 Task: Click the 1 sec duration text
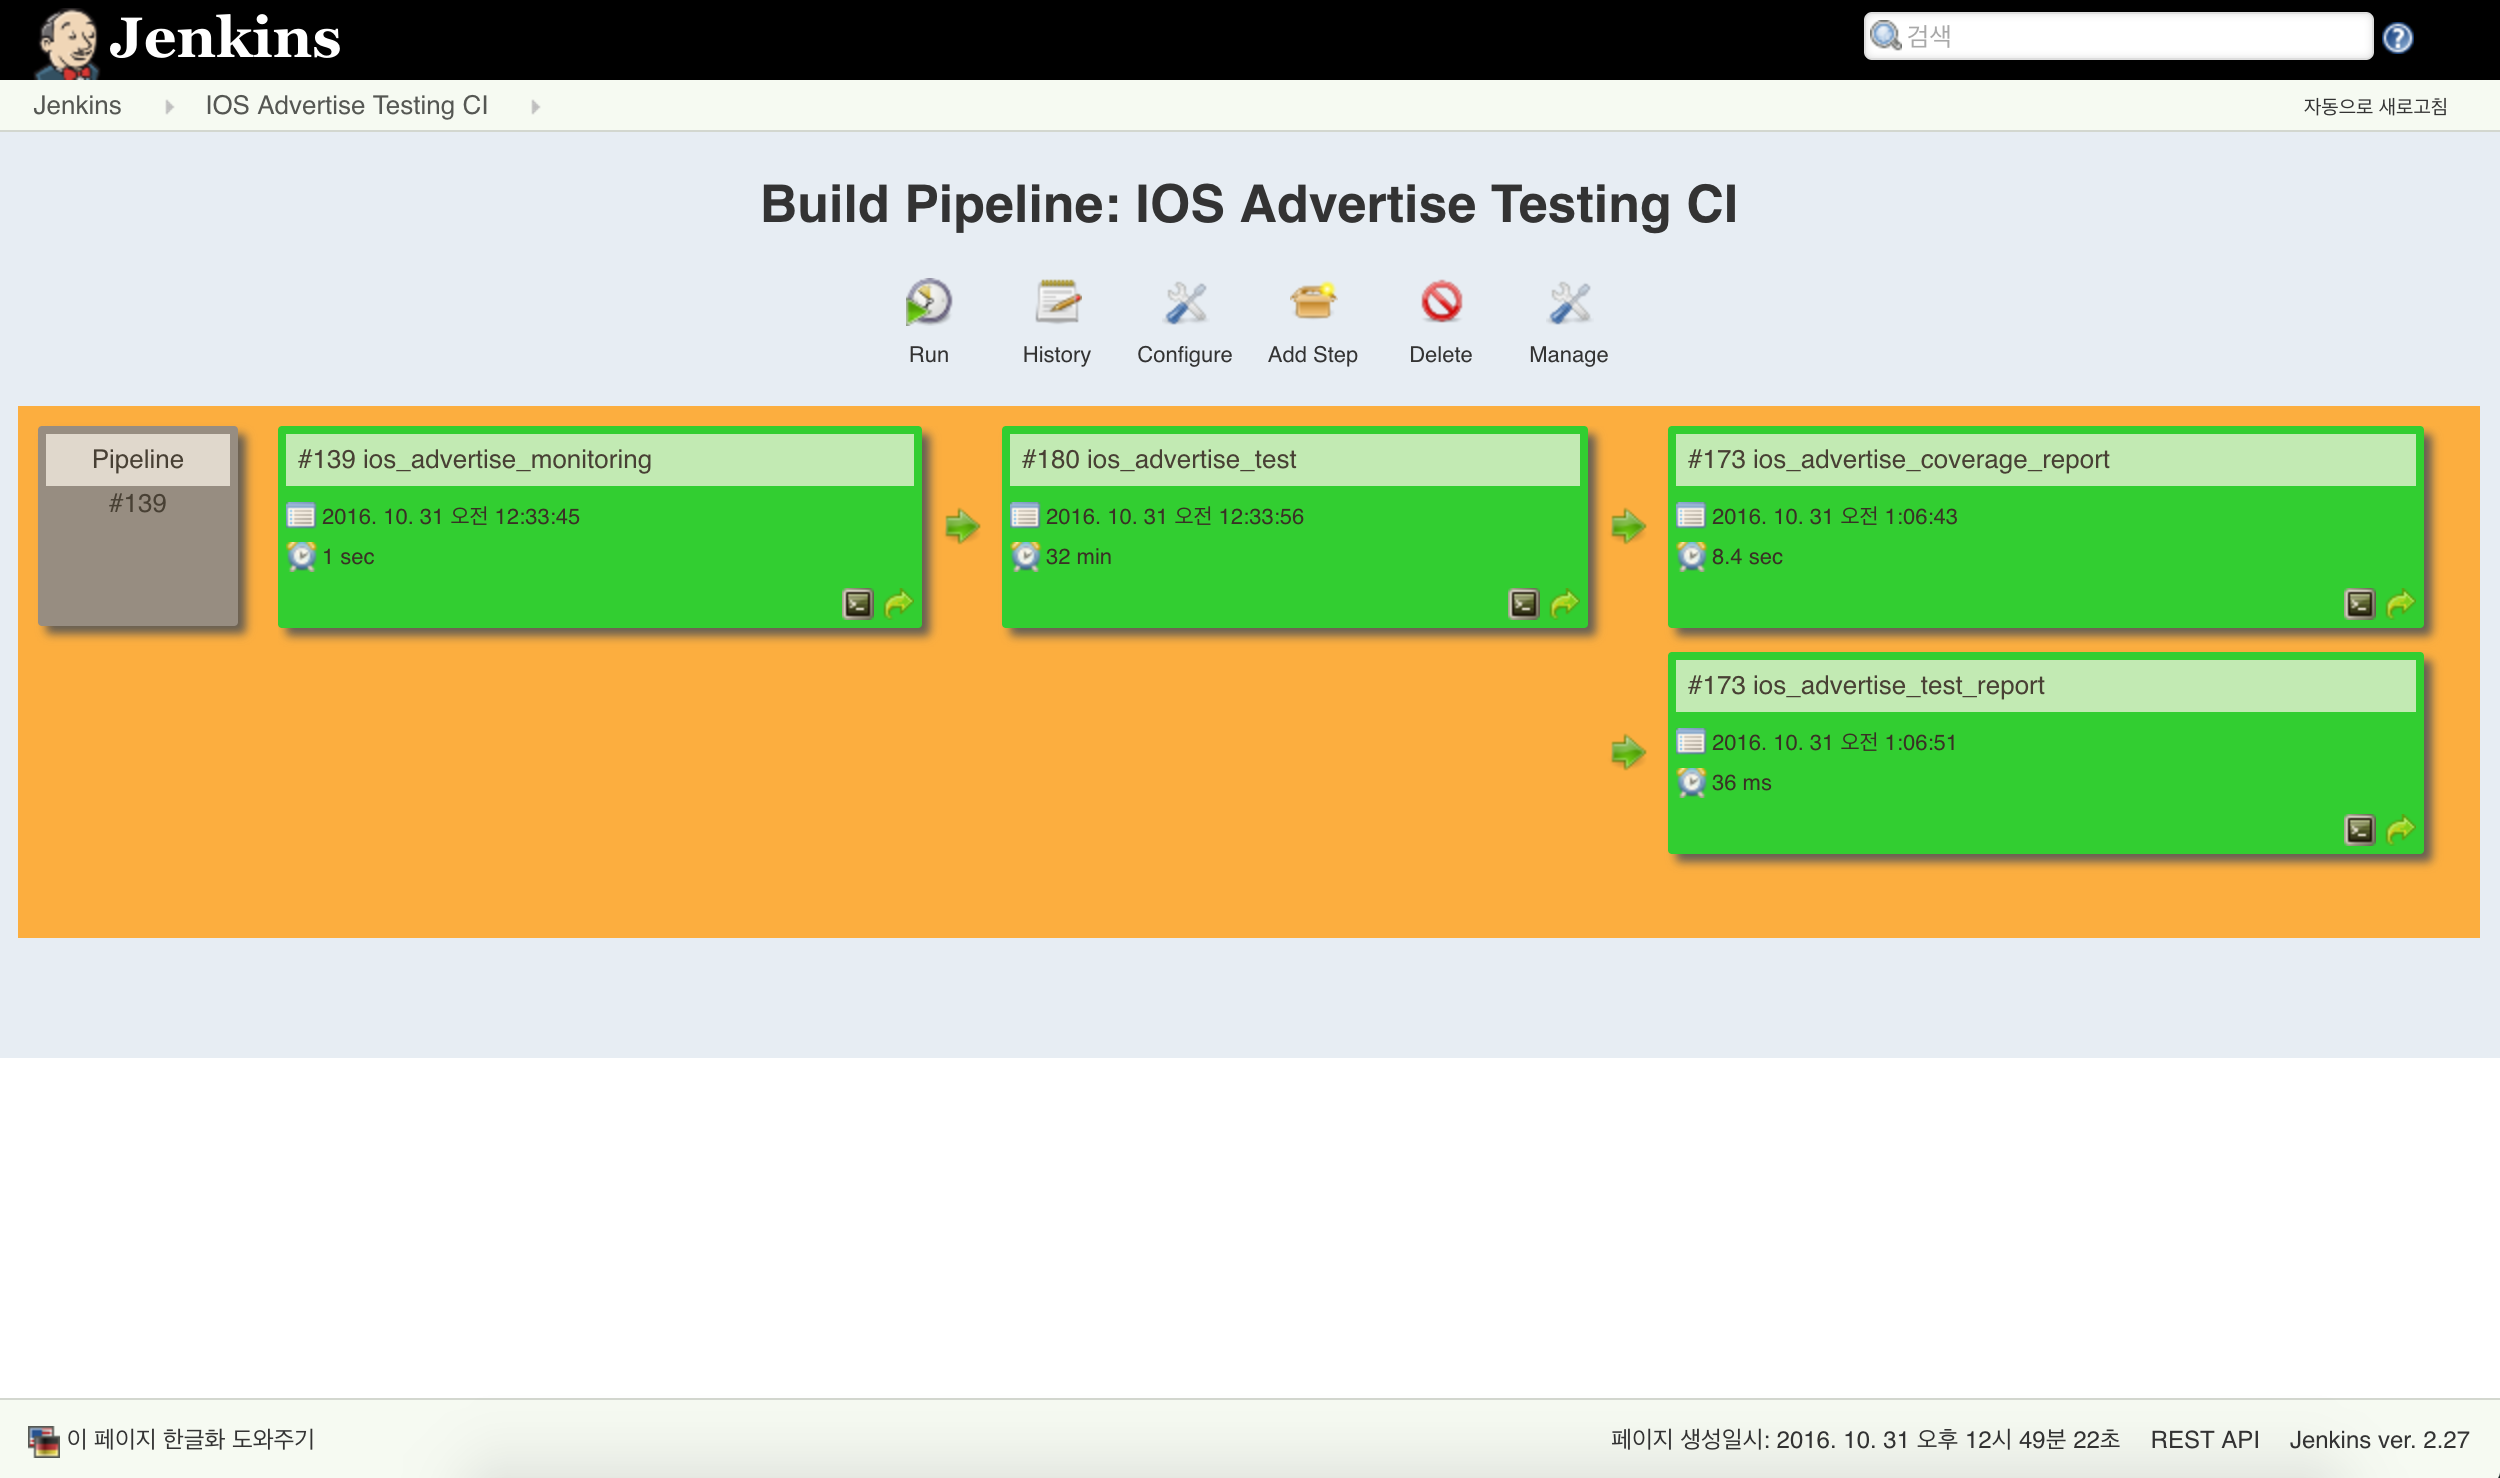(x=348, y=556)
